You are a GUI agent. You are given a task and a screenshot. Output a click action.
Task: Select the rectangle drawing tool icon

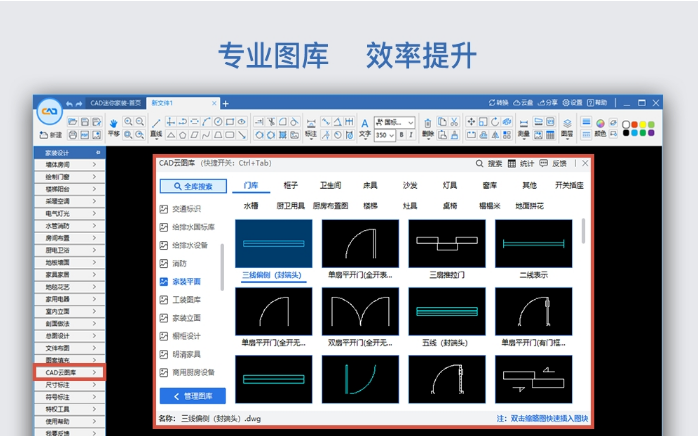click(230, 121)
